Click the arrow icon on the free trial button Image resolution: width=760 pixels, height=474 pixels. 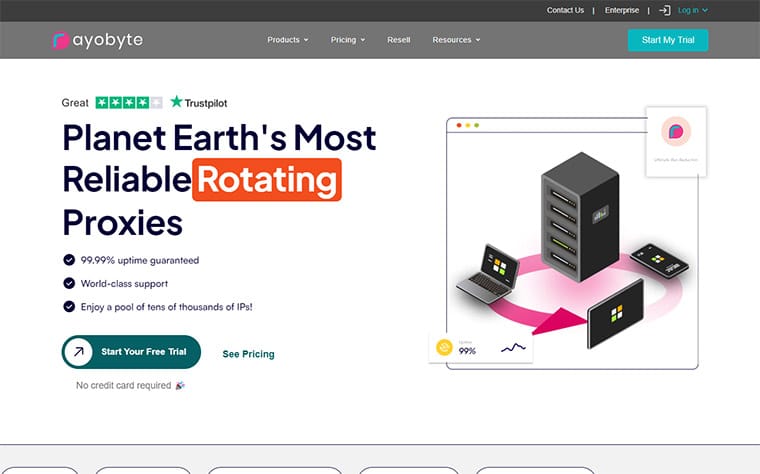coord(79,352)
